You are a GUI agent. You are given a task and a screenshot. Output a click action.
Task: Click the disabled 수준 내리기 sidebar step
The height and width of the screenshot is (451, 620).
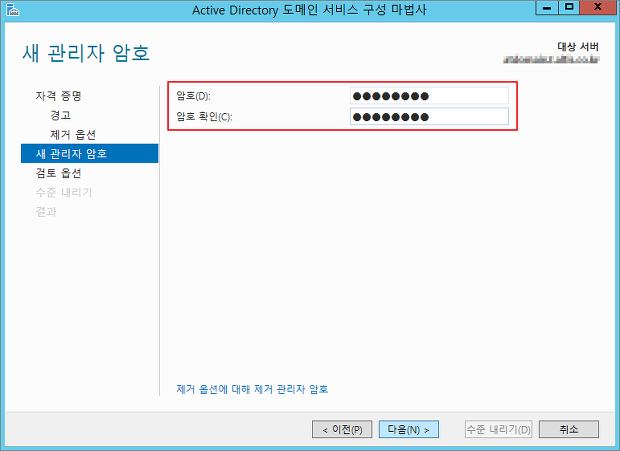64,192
